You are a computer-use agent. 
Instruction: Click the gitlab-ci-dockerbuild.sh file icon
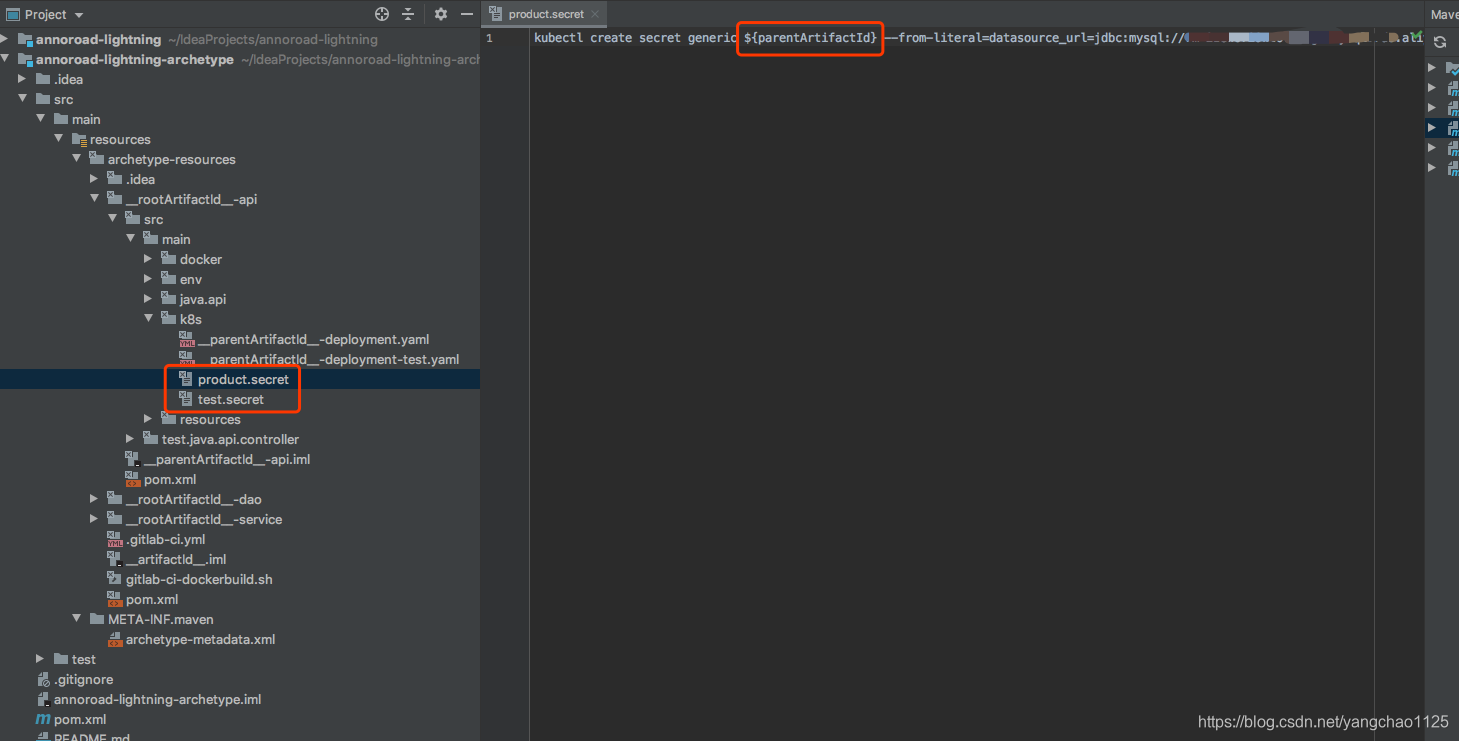click(x=114, y=579)
